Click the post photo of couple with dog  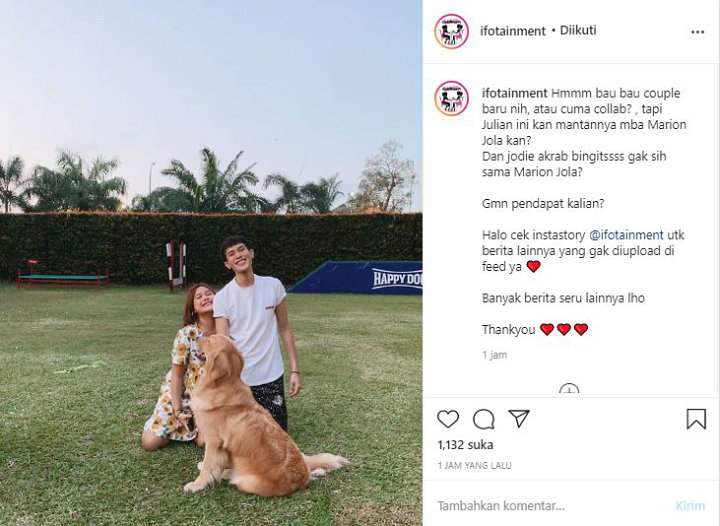[211, 263]
